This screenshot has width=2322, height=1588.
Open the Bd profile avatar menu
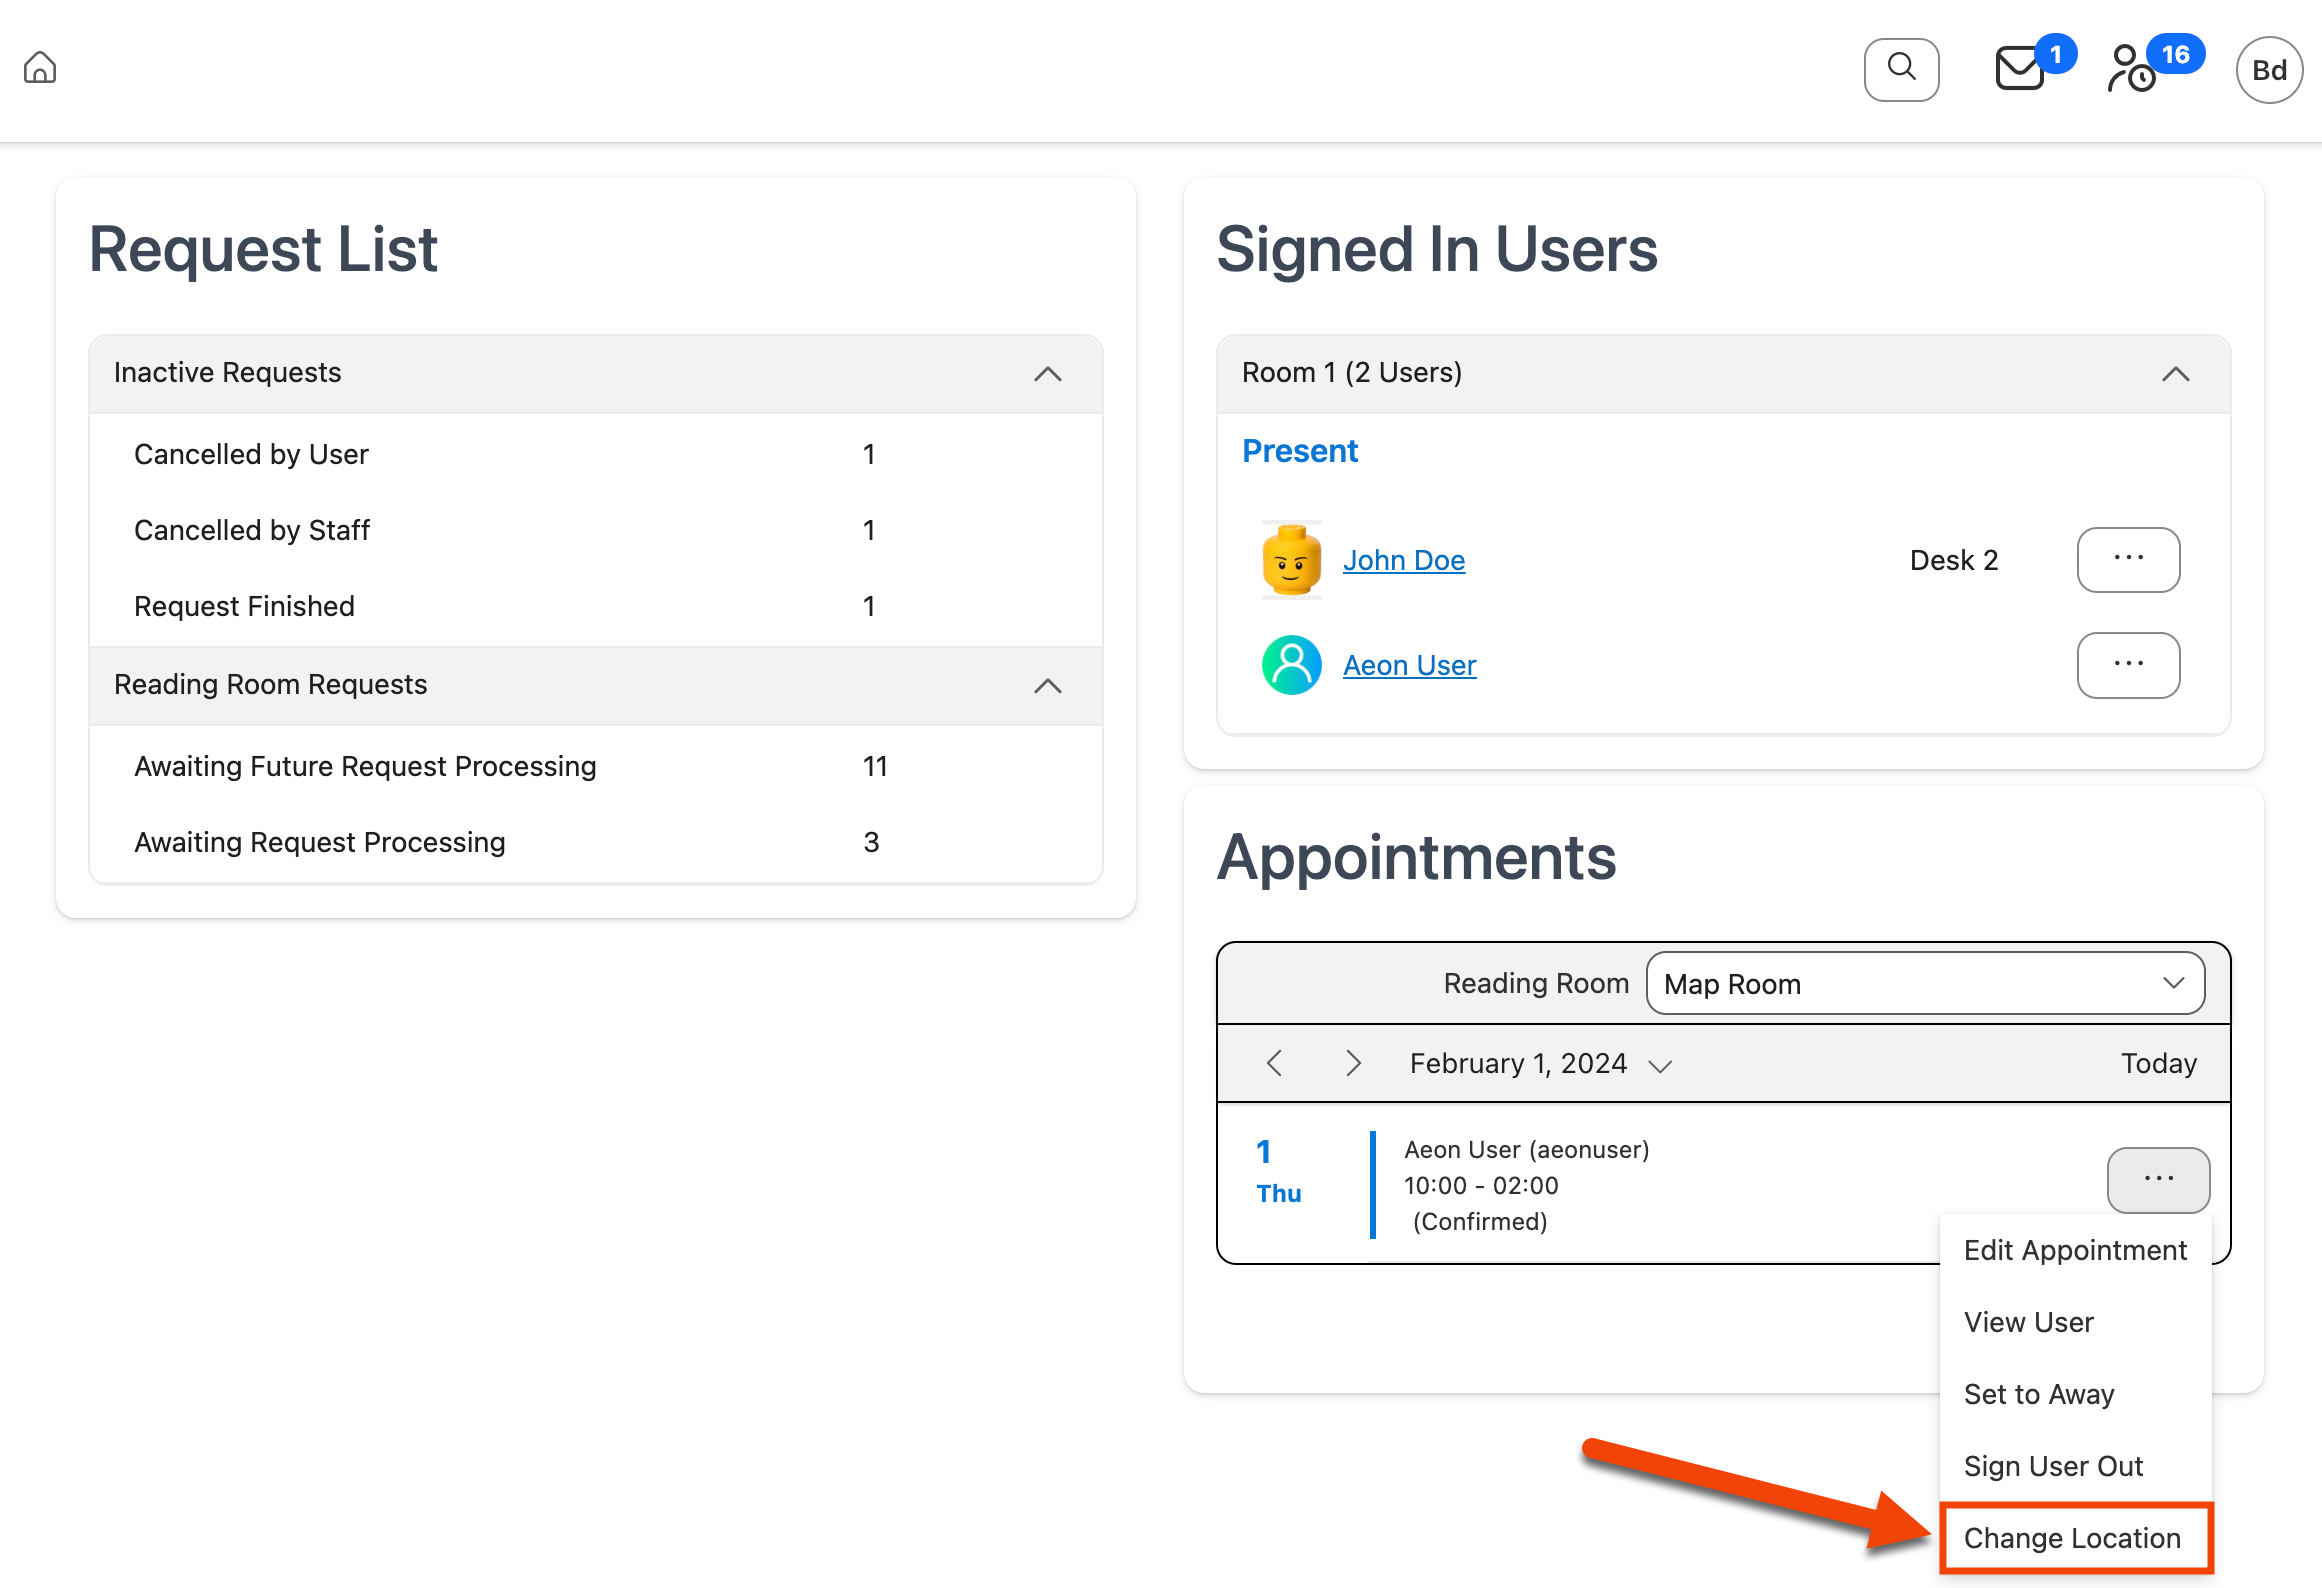2269,70
